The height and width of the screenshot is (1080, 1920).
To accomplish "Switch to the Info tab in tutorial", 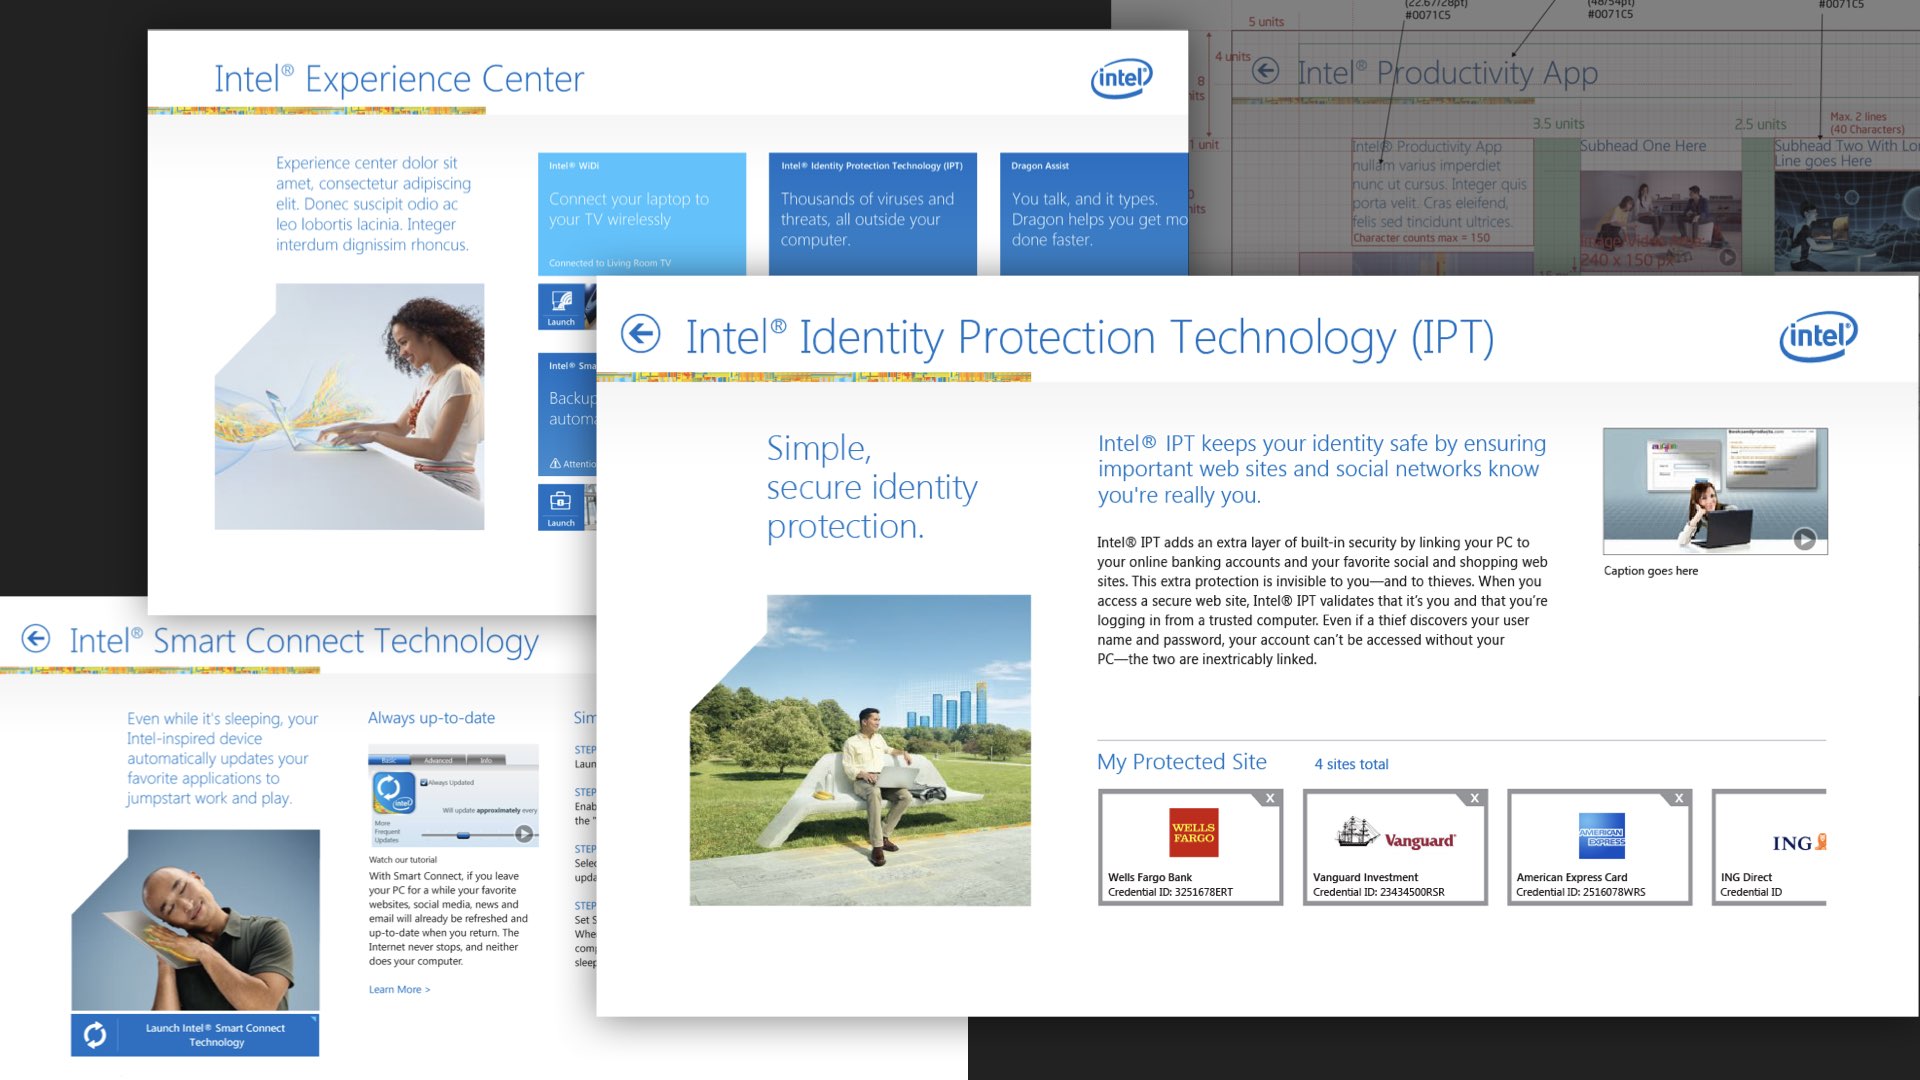I will point(486,761).
